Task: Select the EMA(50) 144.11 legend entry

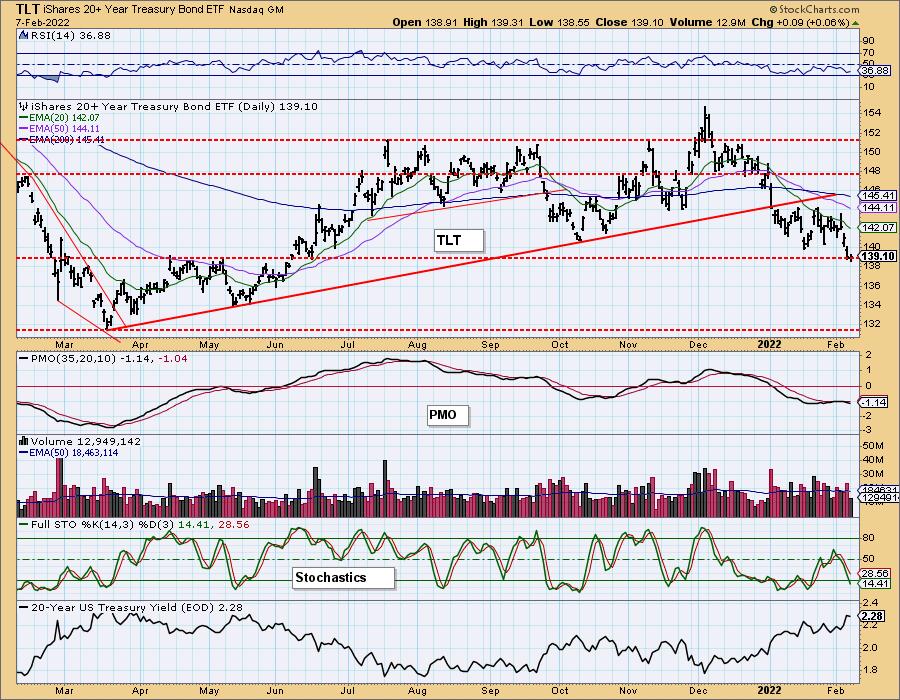Action: [59, 129]
